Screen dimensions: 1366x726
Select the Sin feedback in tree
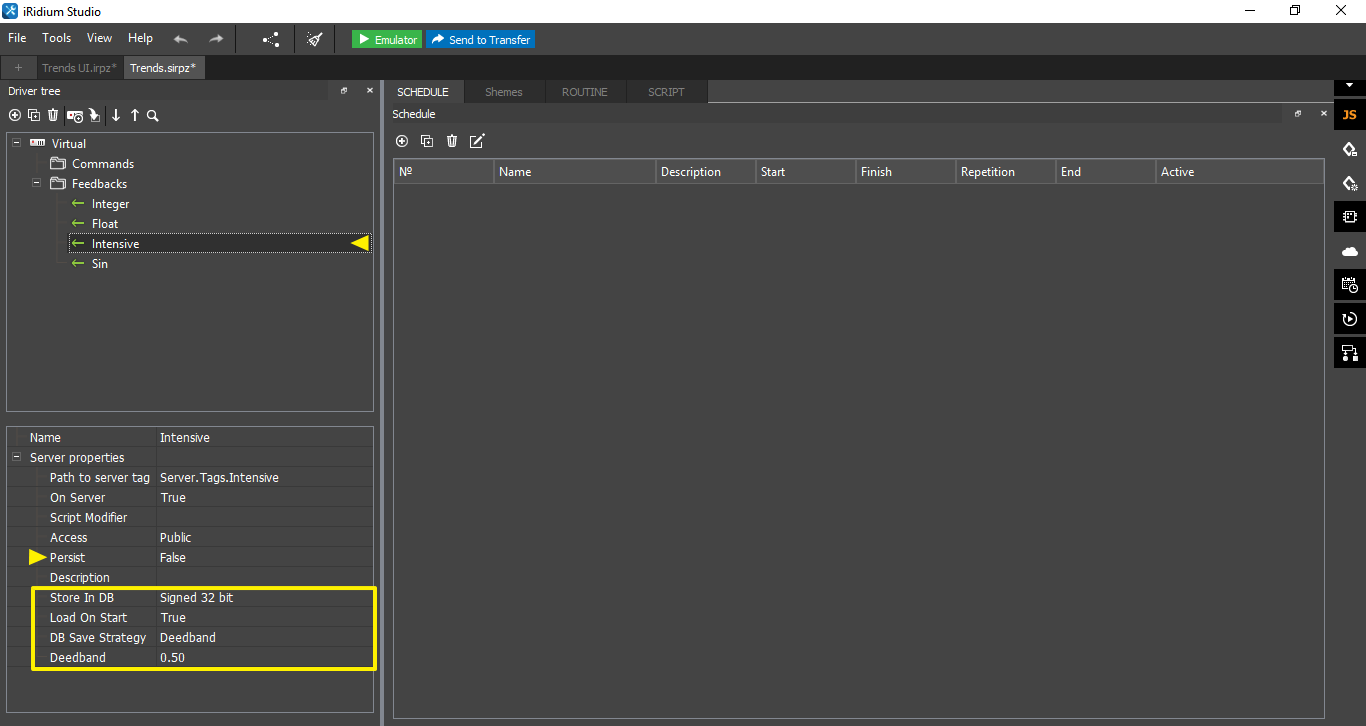(100, 264)
